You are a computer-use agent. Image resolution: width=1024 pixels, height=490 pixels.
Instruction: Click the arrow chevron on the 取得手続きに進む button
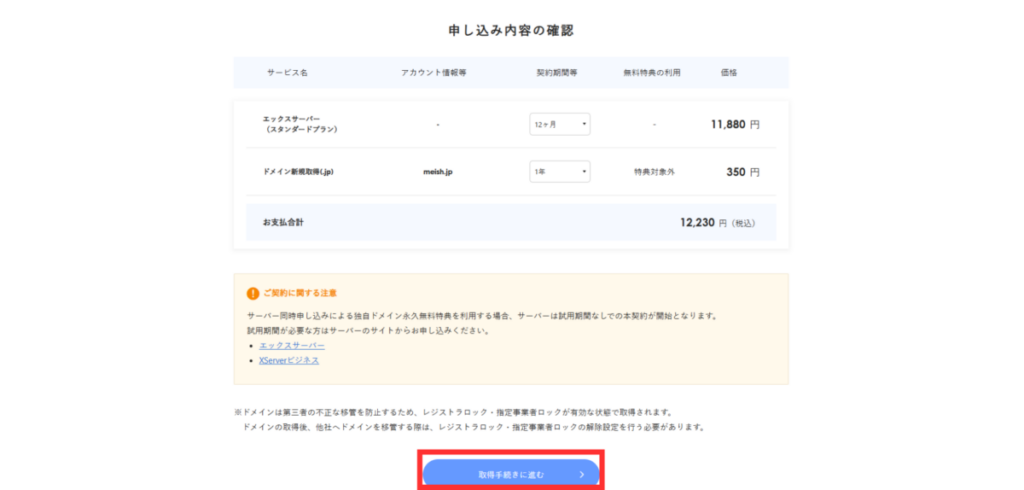click(x=582, y=474)
